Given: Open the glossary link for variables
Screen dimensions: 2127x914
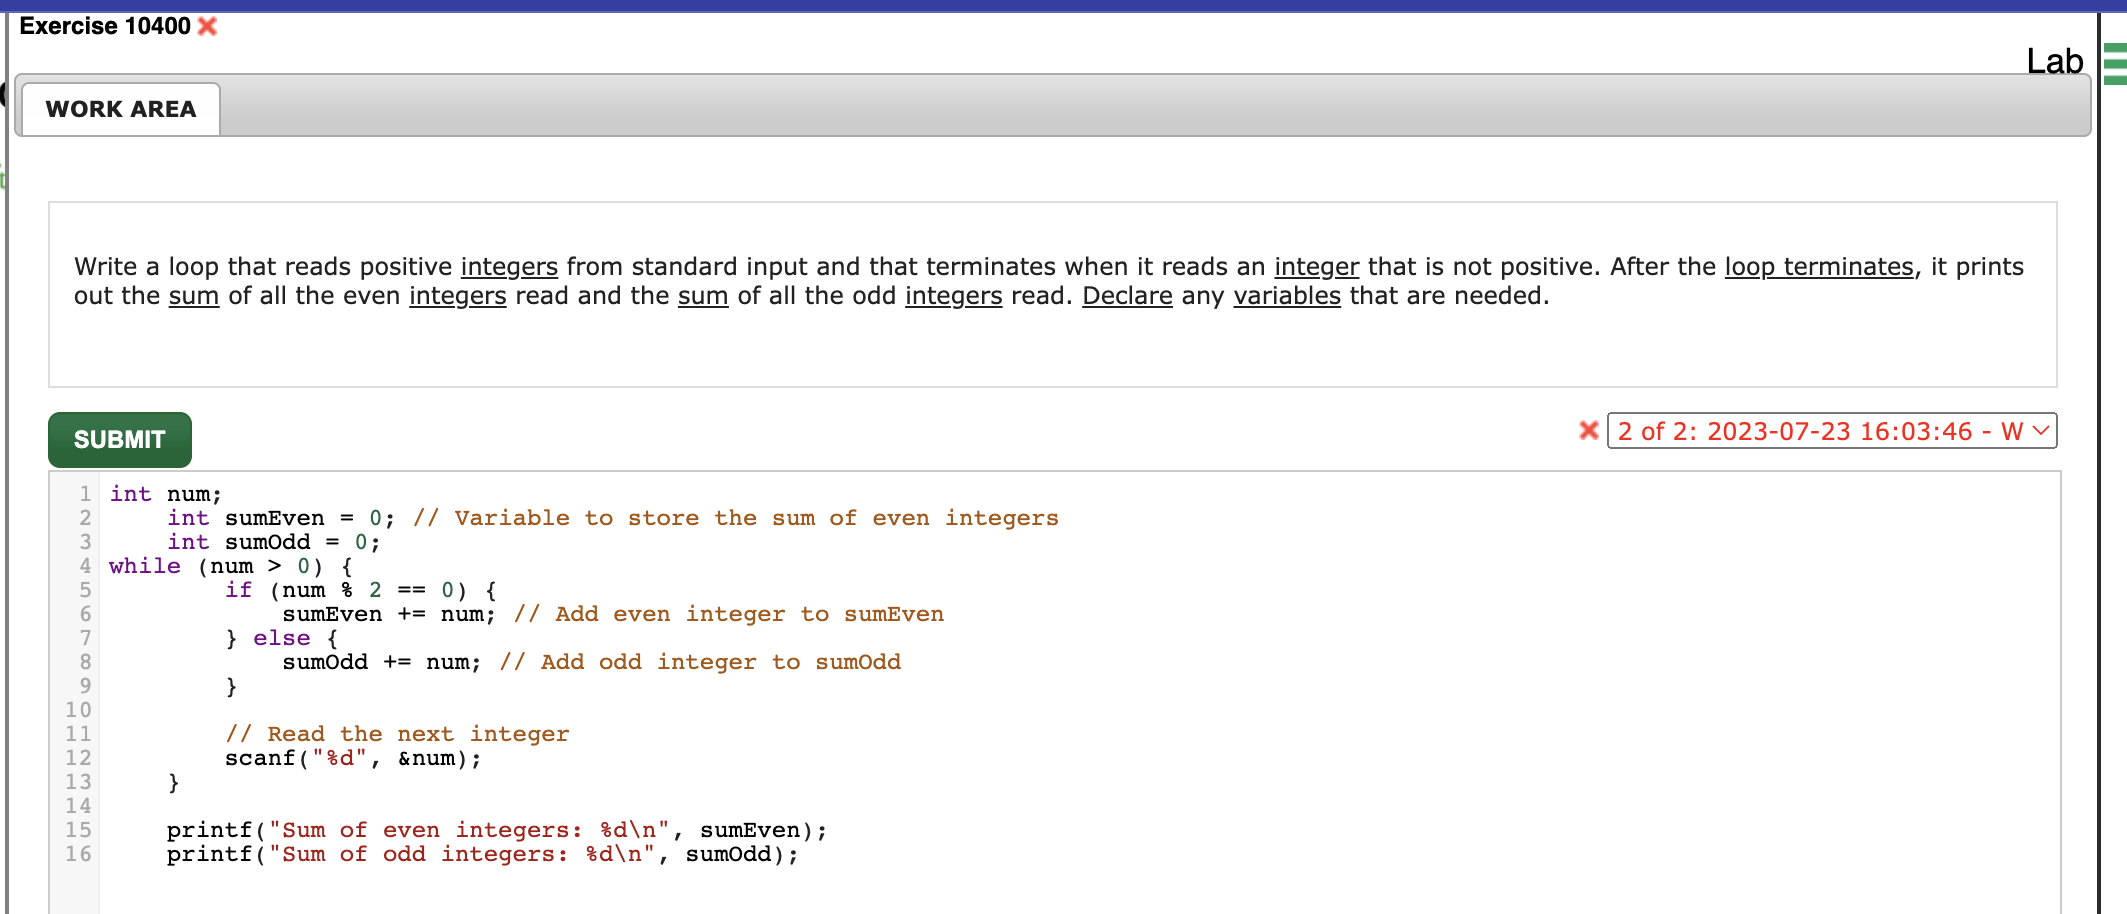Looking at the screenshot, I should point(1287,296).
